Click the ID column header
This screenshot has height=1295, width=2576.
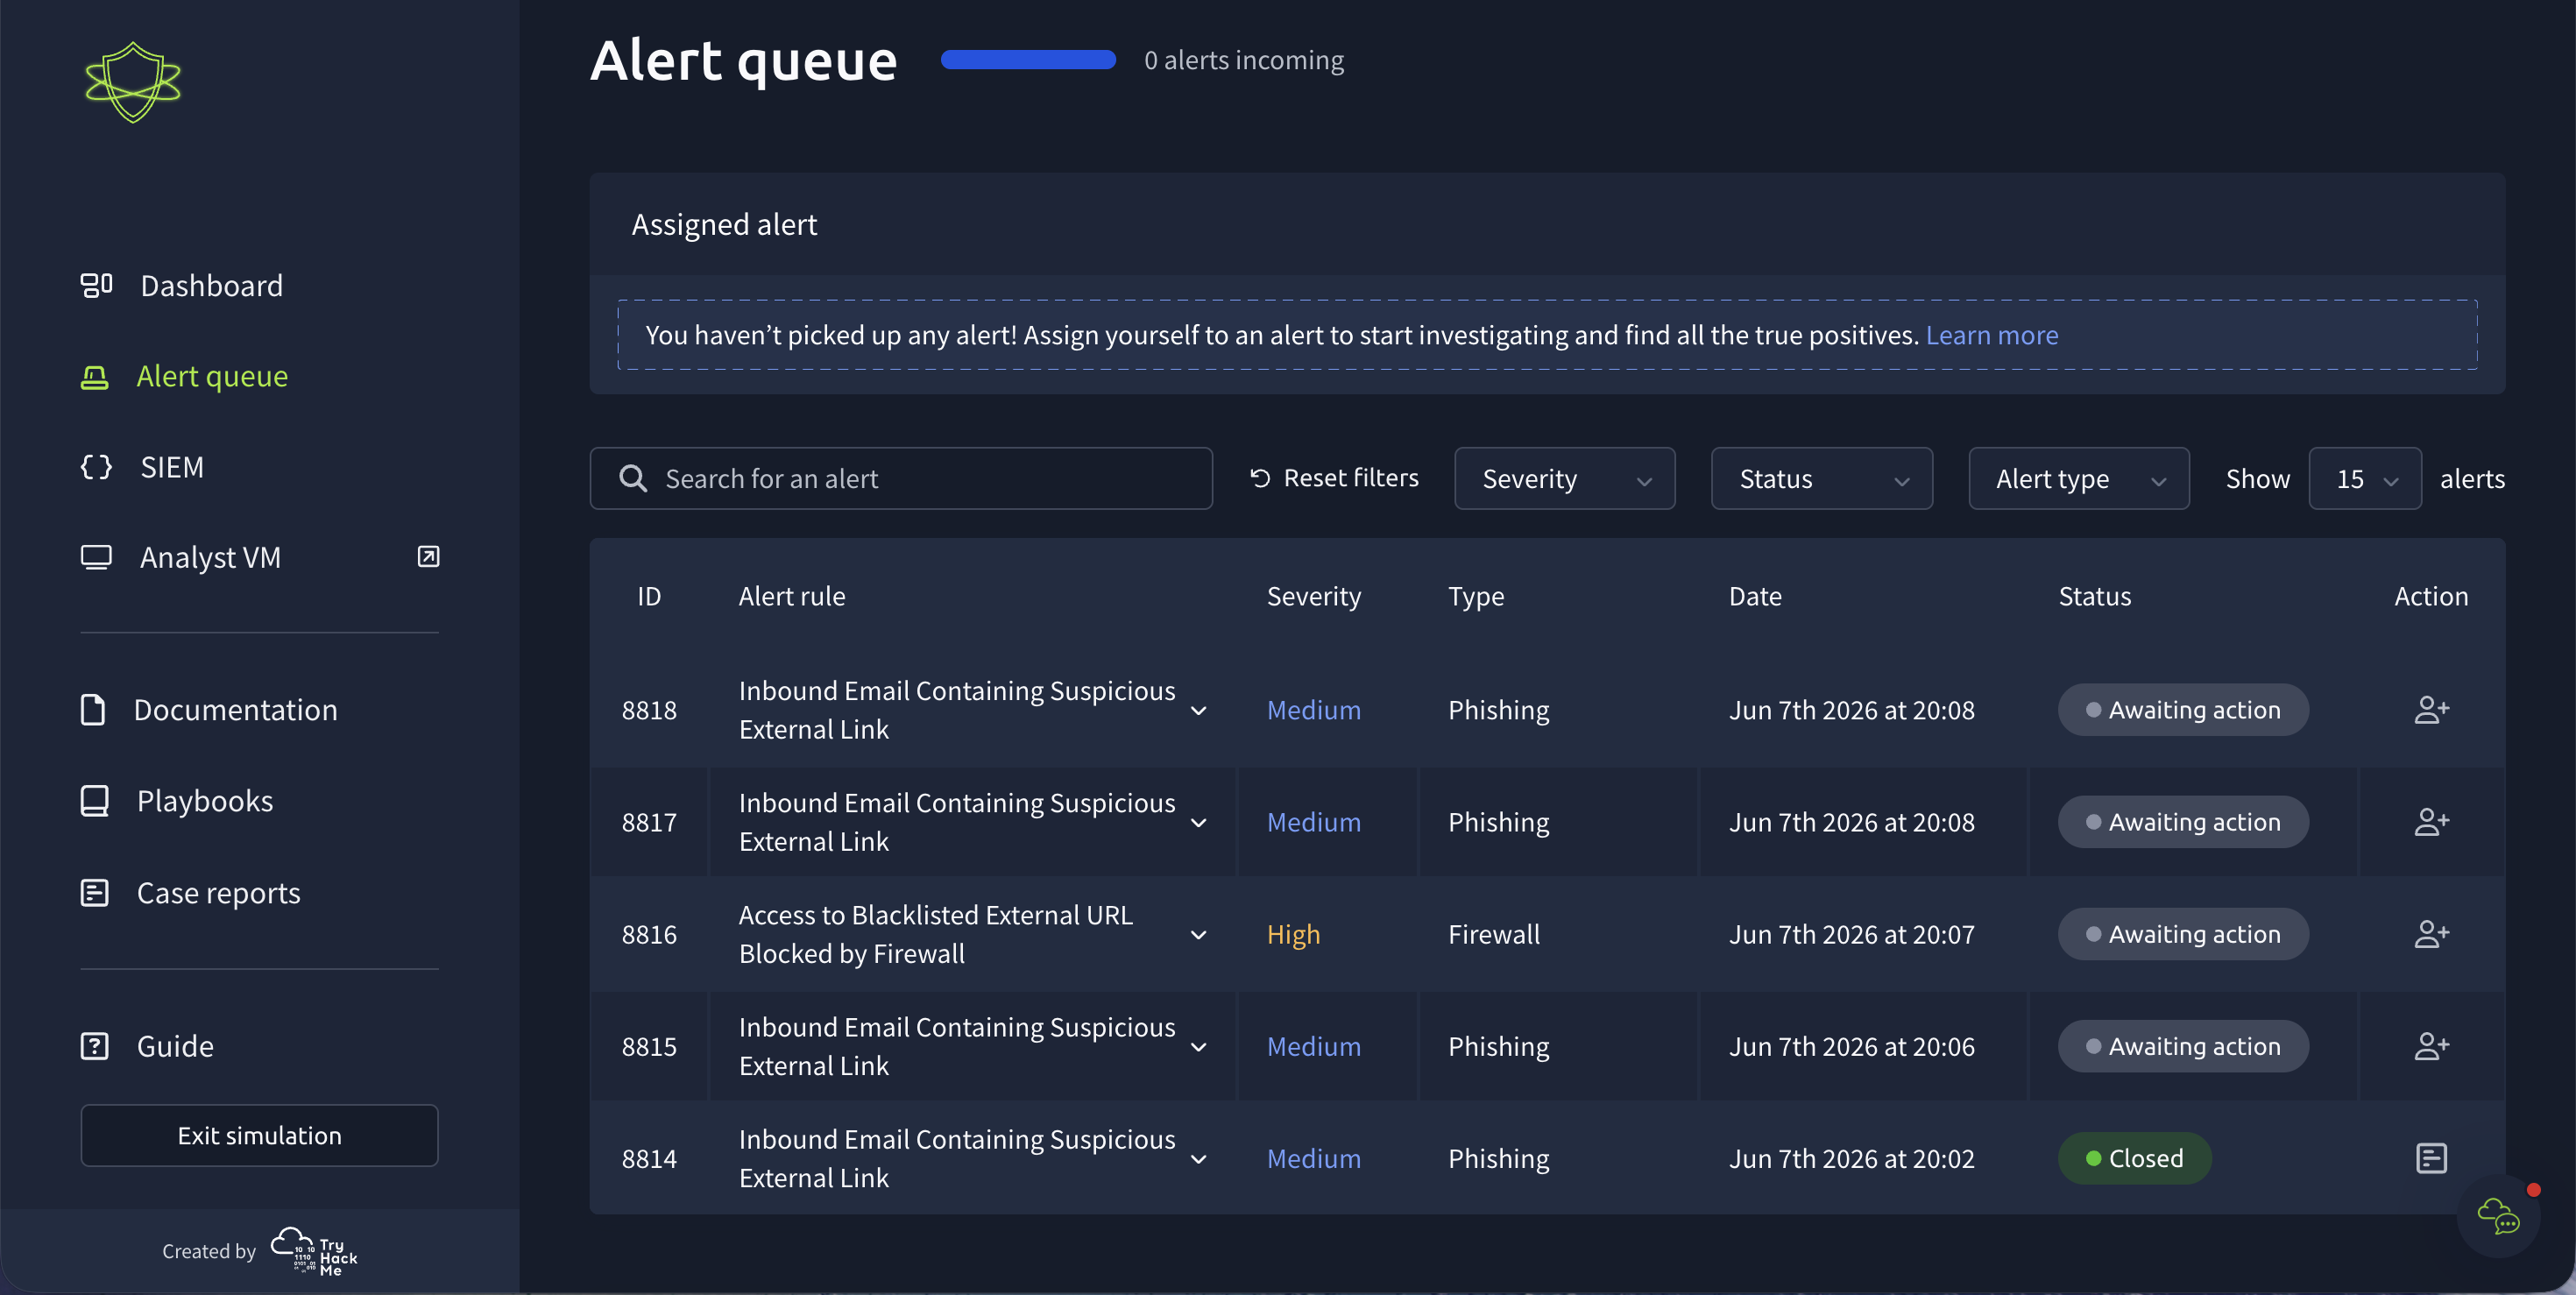(649, 596)
